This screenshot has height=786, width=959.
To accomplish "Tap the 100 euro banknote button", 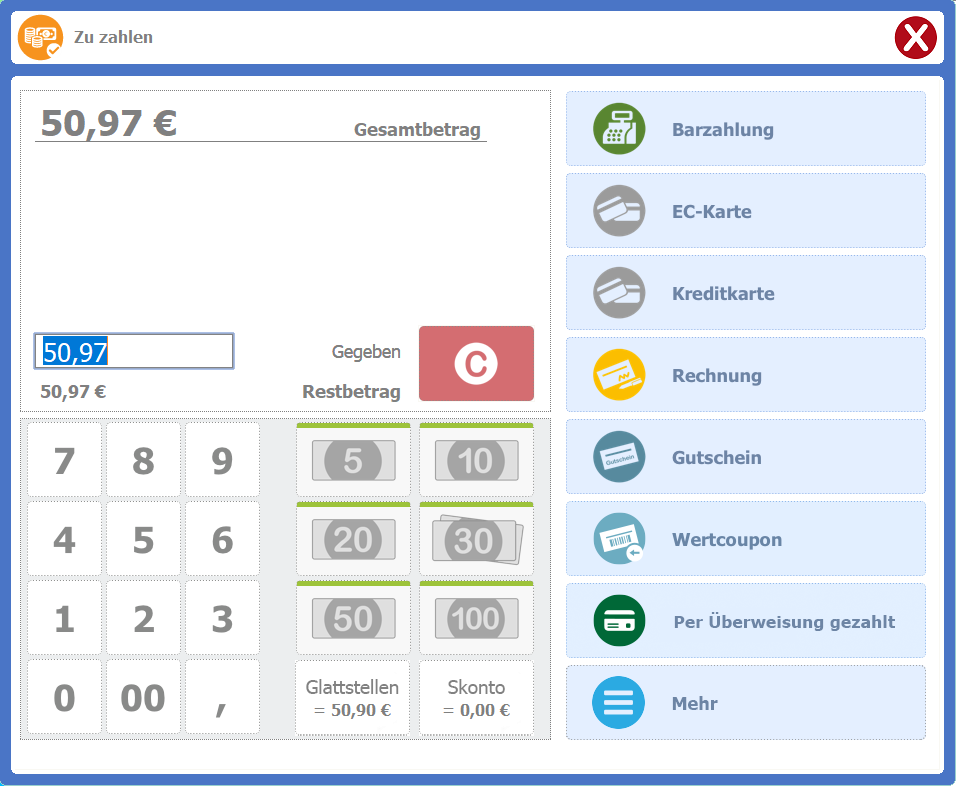I will (x=476, y=619).
